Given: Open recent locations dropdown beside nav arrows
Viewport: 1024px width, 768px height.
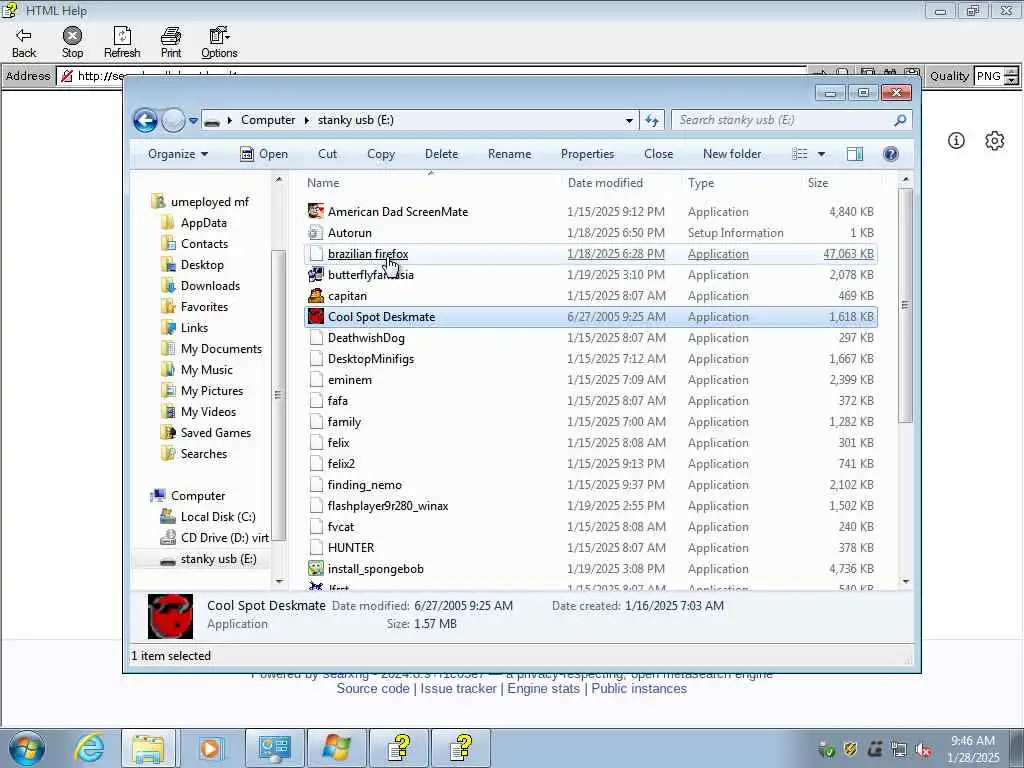Looking at the screenshot, I should point(193,120).
